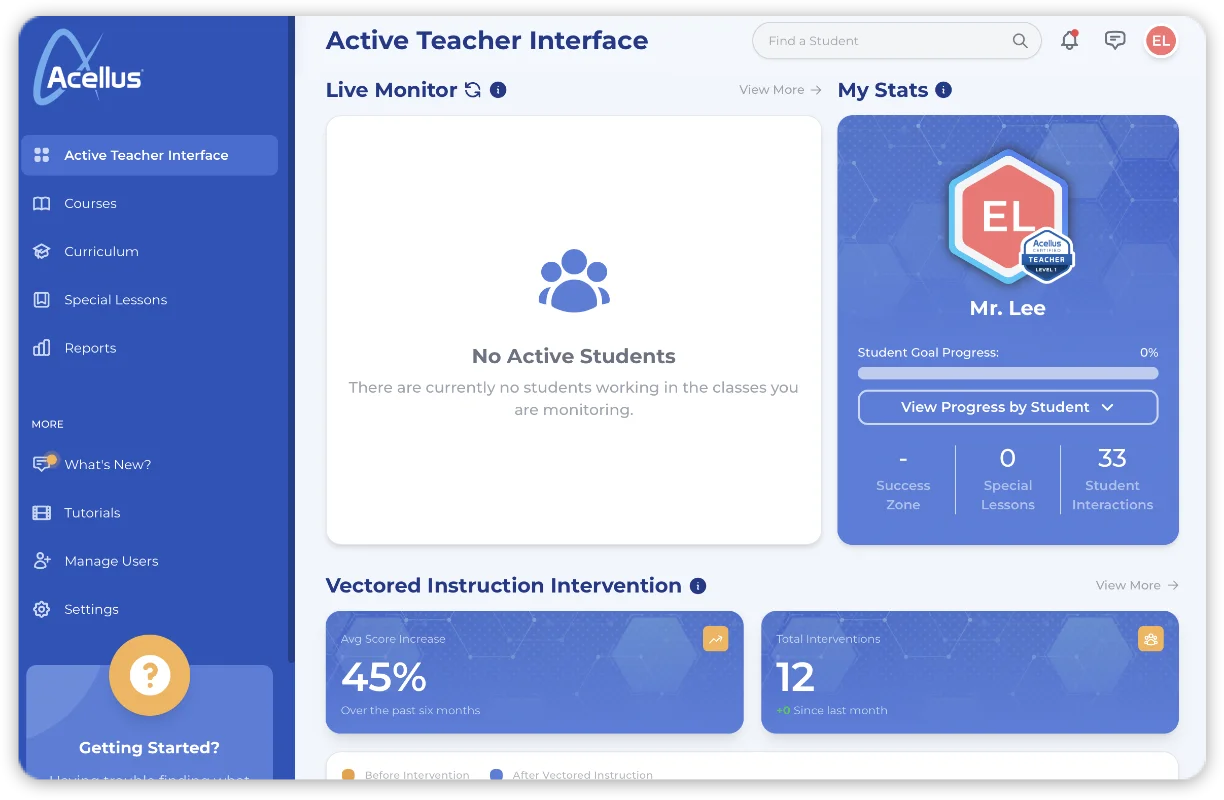This screenshot has height=800, width=1224.
Task: Click the 45% score value
Action: [384, 678]
